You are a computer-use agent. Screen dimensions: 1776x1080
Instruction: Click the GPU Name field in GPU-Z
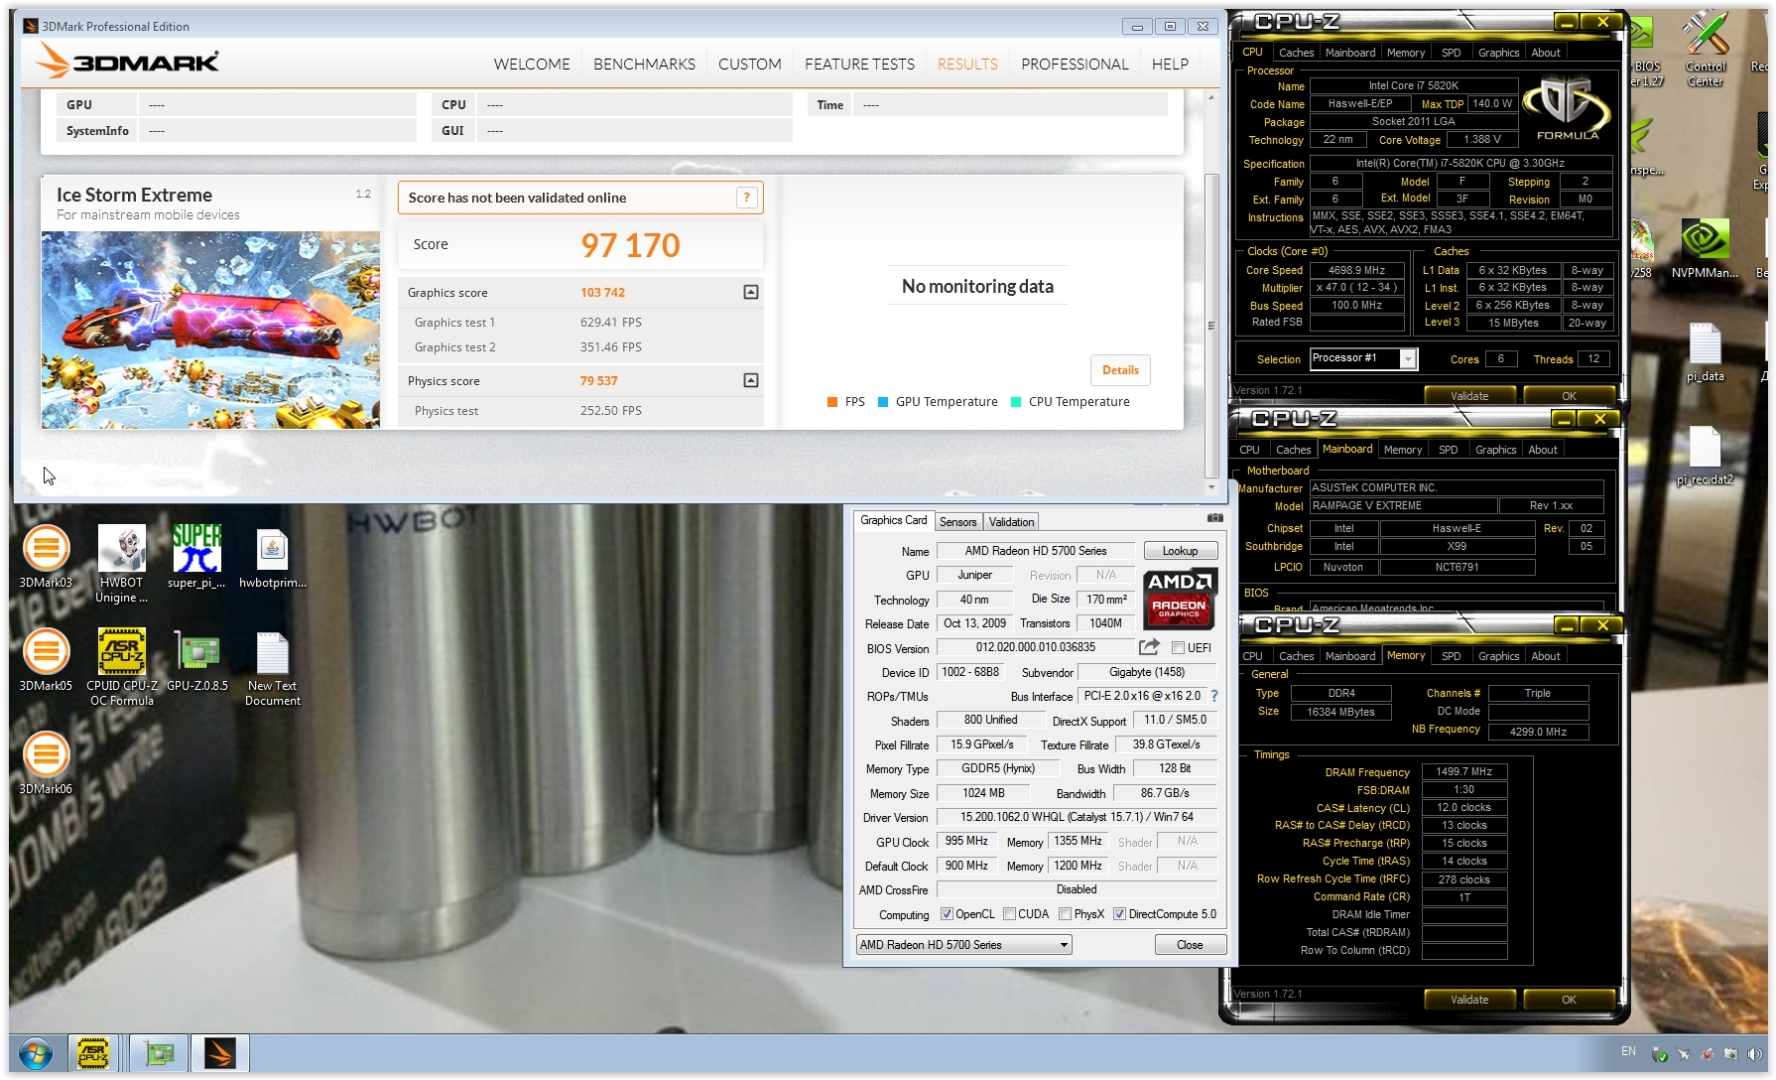(x=1035, y=551)
